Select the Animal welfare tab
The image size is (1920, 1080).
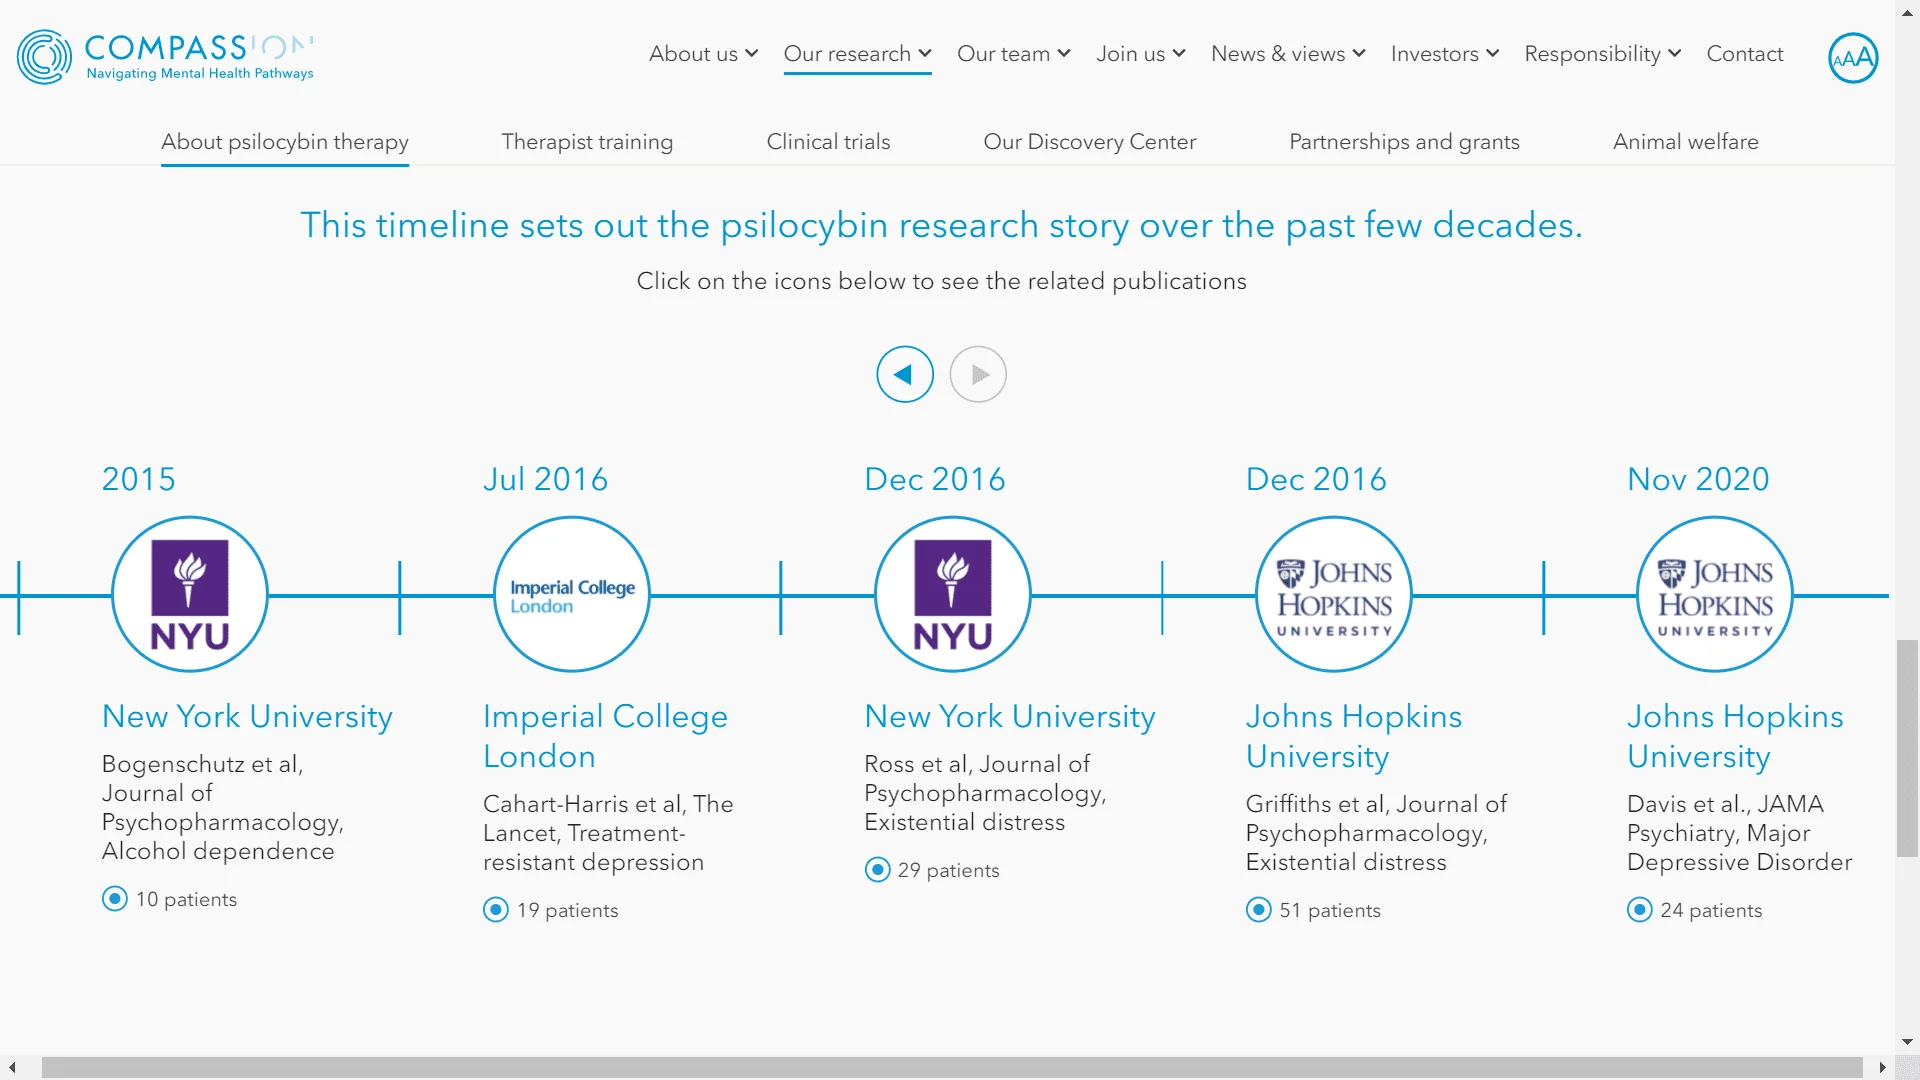point(1686,142)
